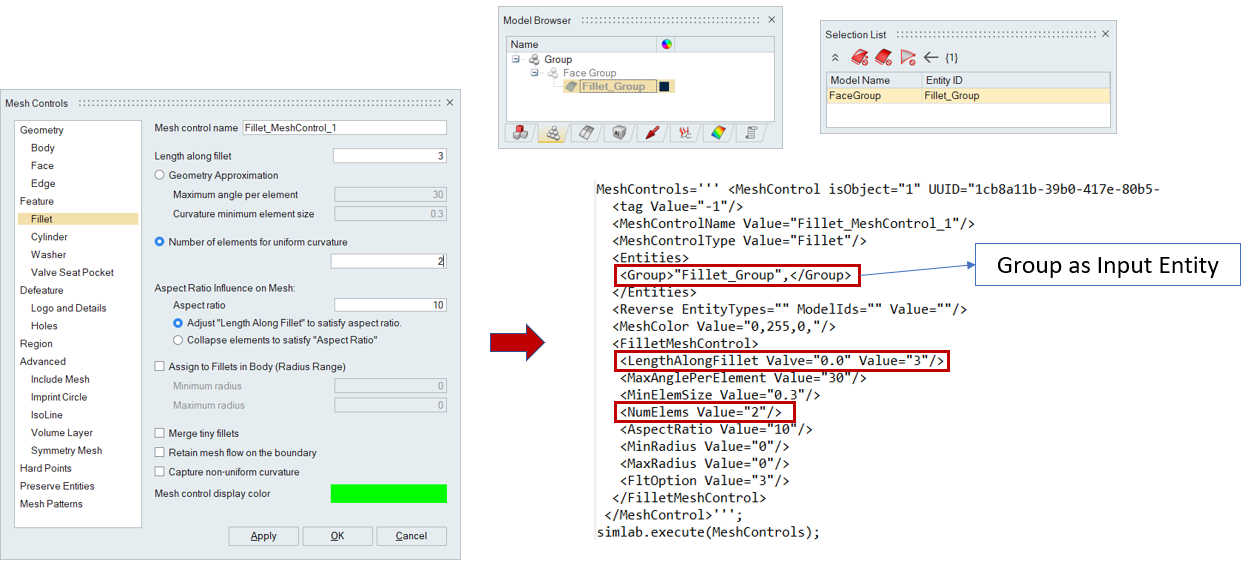1253x586 pixels.
Task: Open the green mesh control display color swatch
Action: [388, 494]
